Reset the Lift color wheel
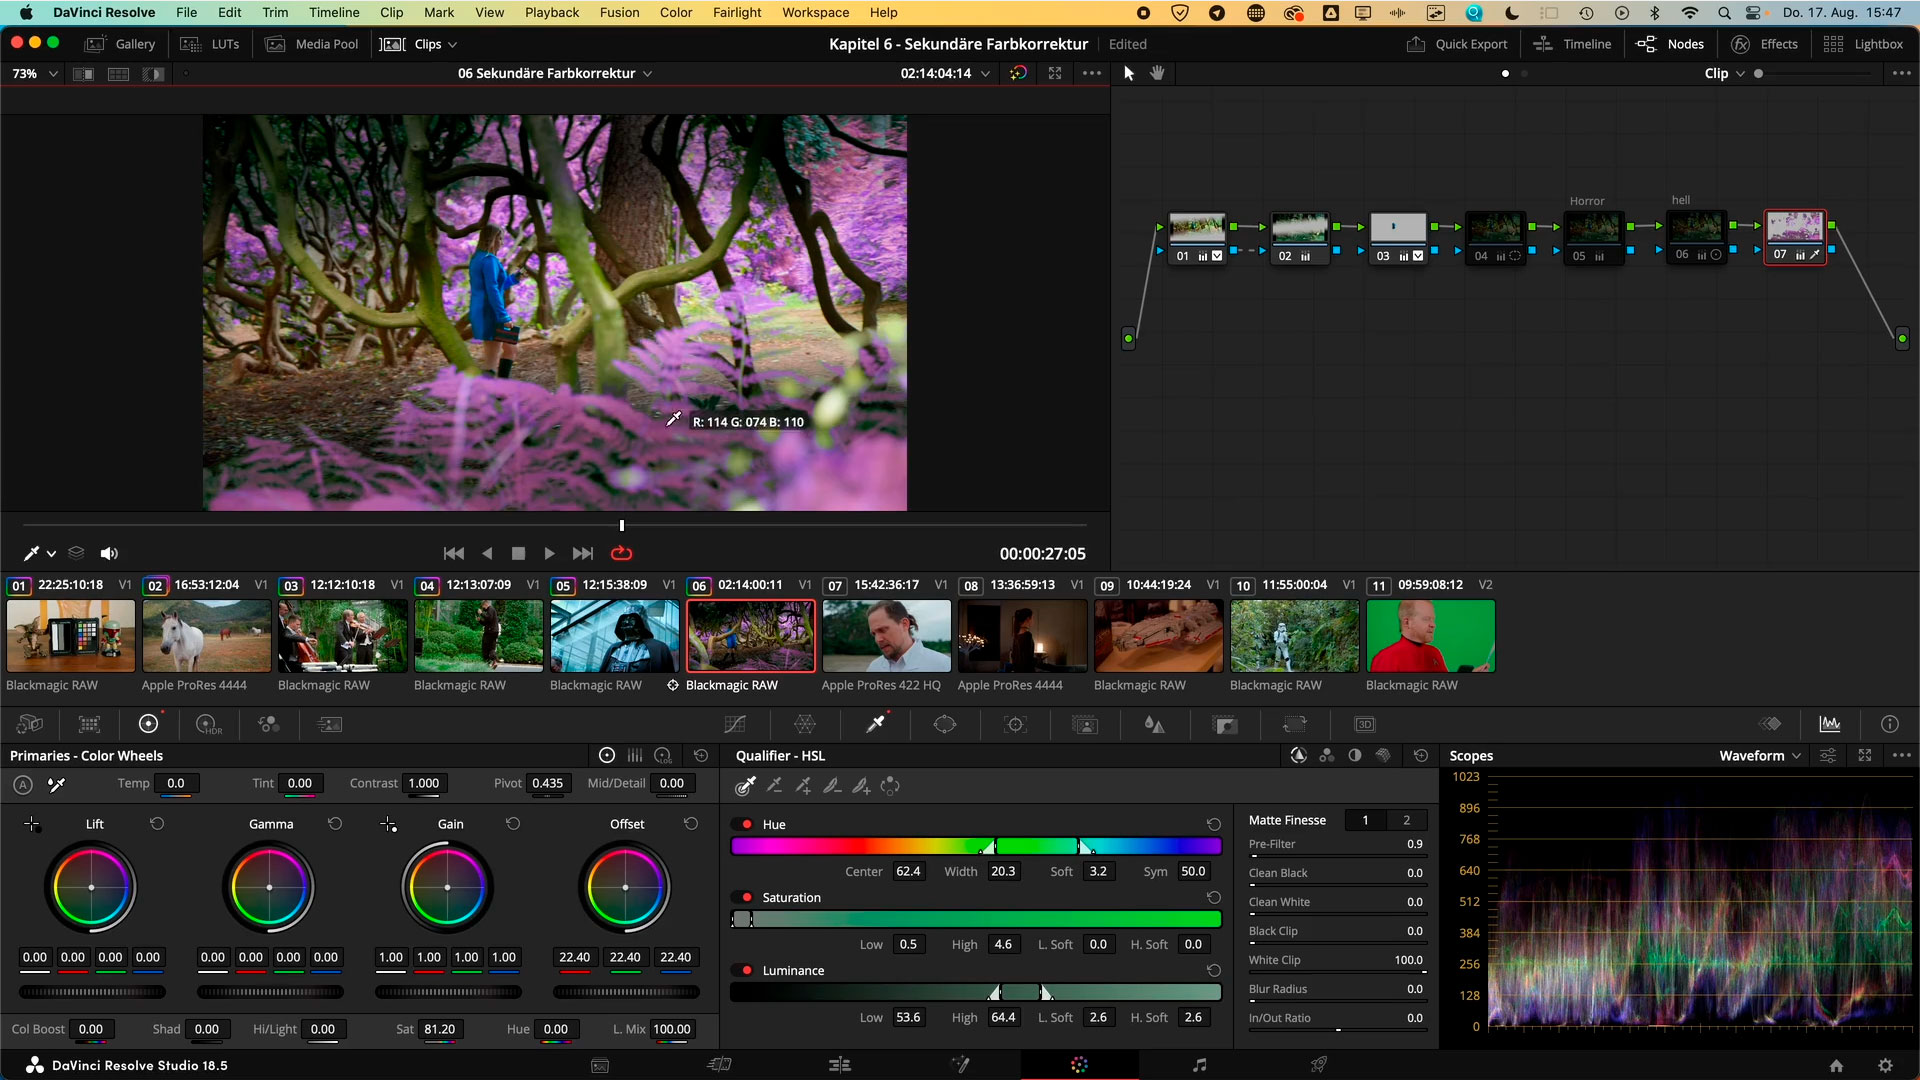 point(157,824)
